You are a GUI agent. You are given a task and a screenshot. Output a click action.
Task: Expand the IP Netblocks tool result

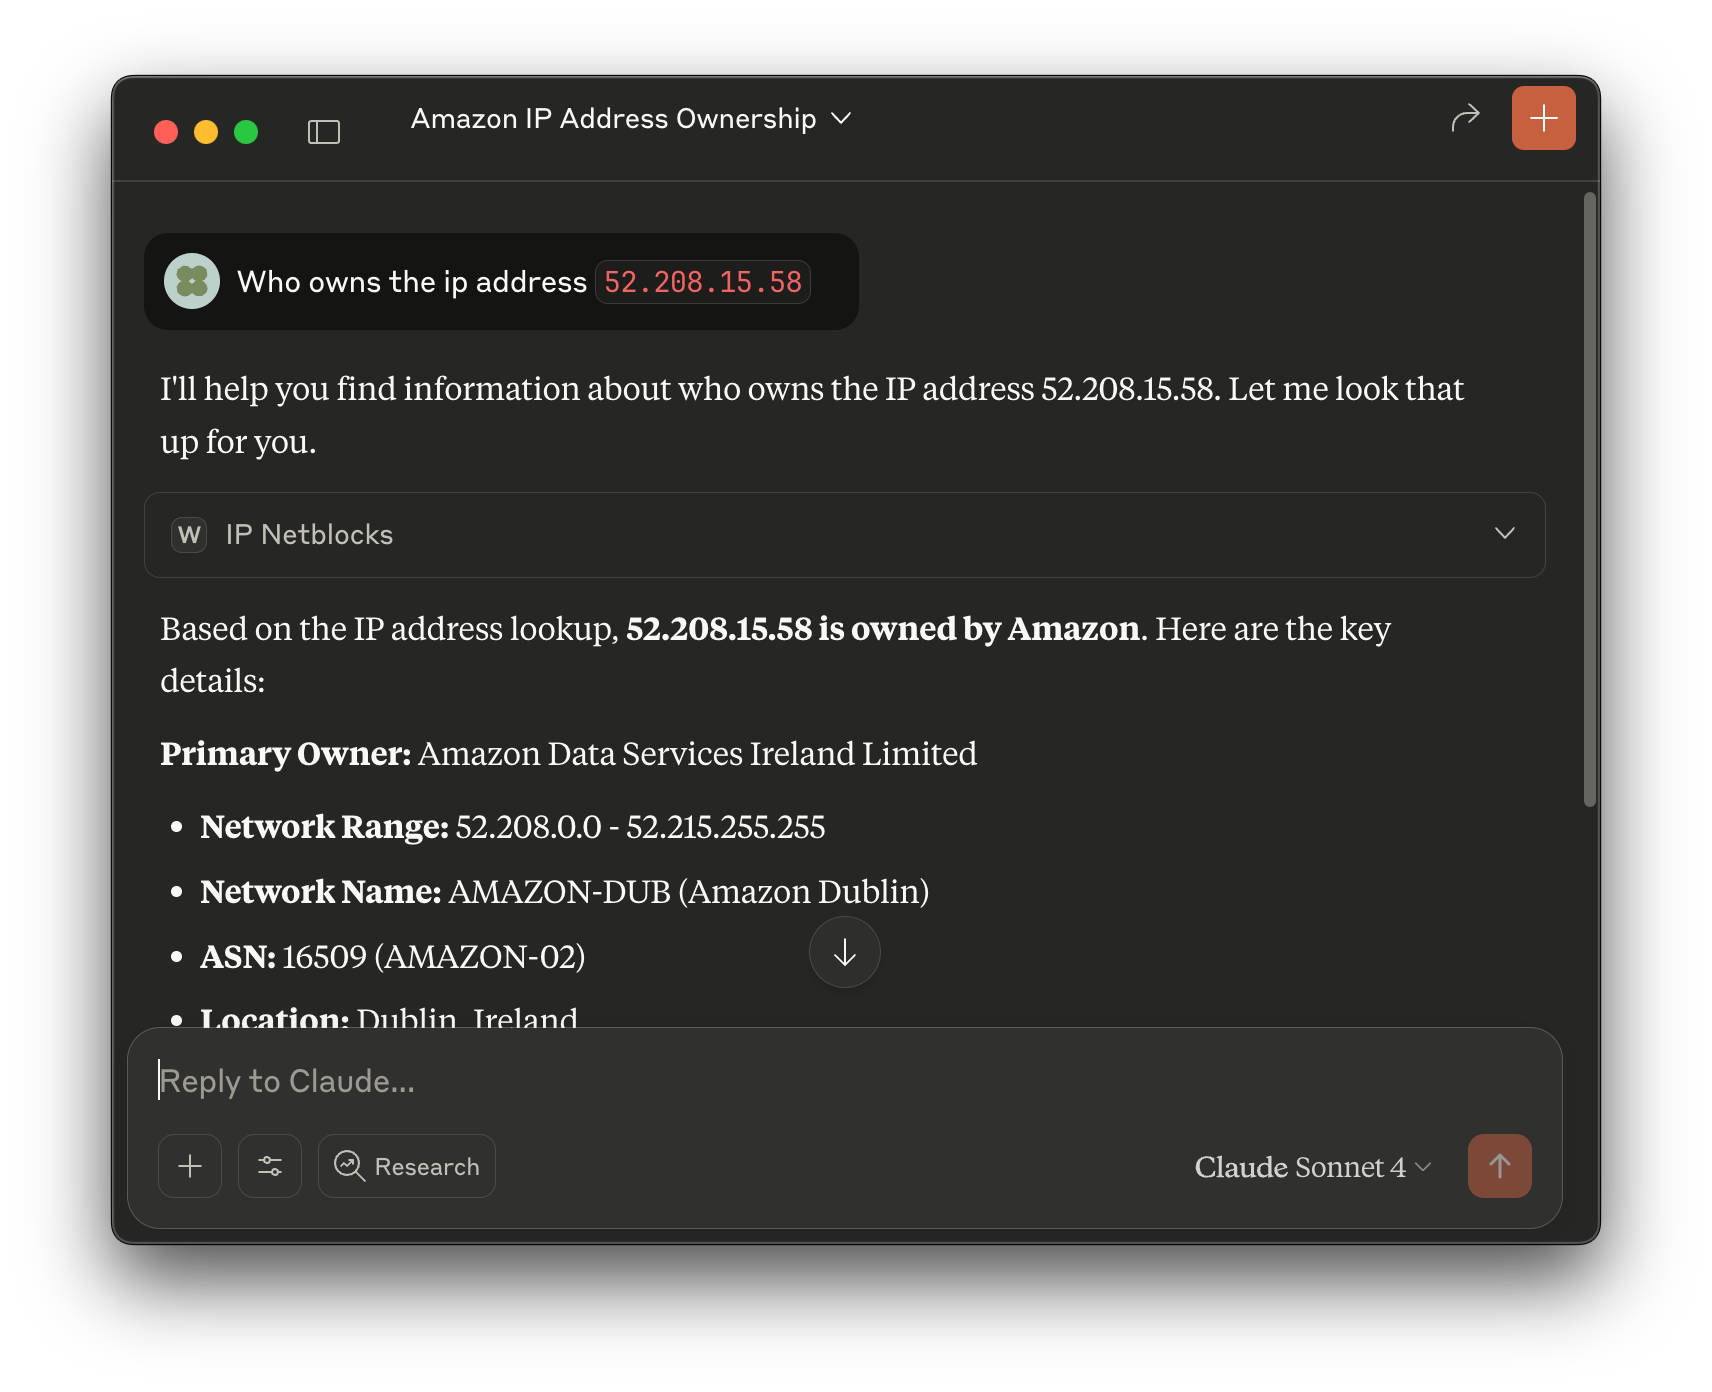coord(1504,534)
